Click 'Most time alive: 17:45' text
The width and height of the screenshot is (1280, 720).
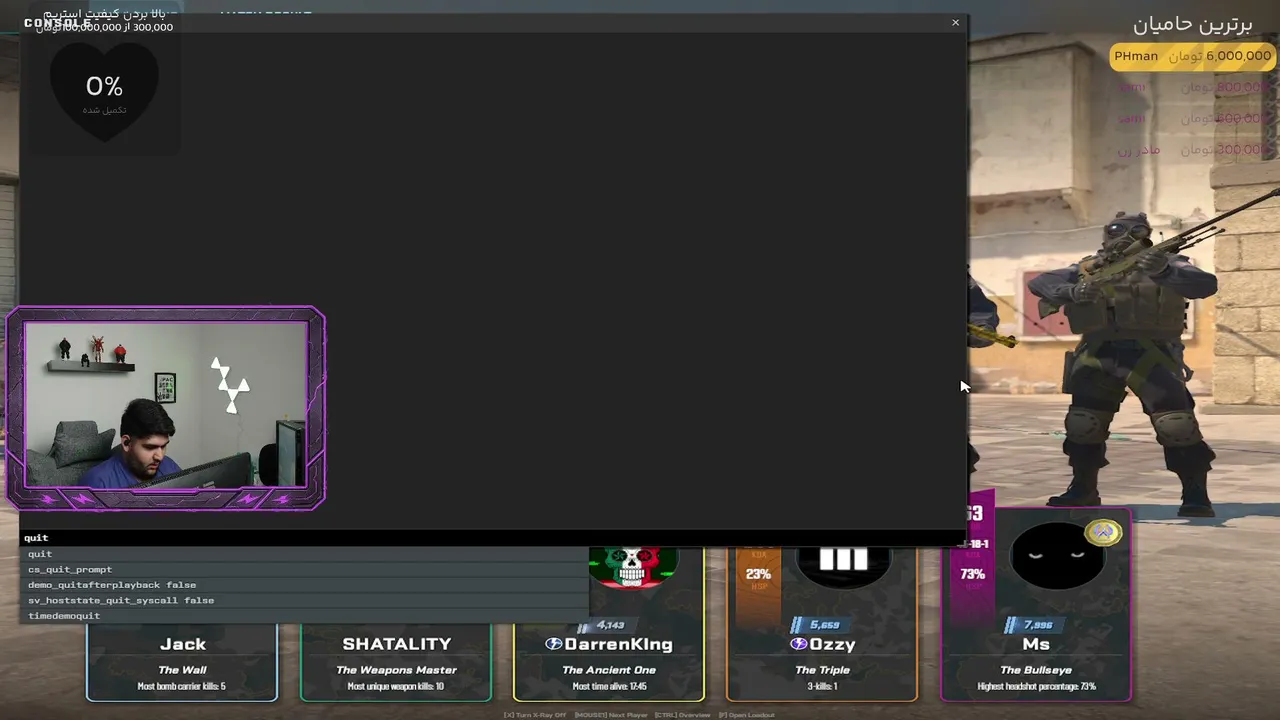pos(609,686)
